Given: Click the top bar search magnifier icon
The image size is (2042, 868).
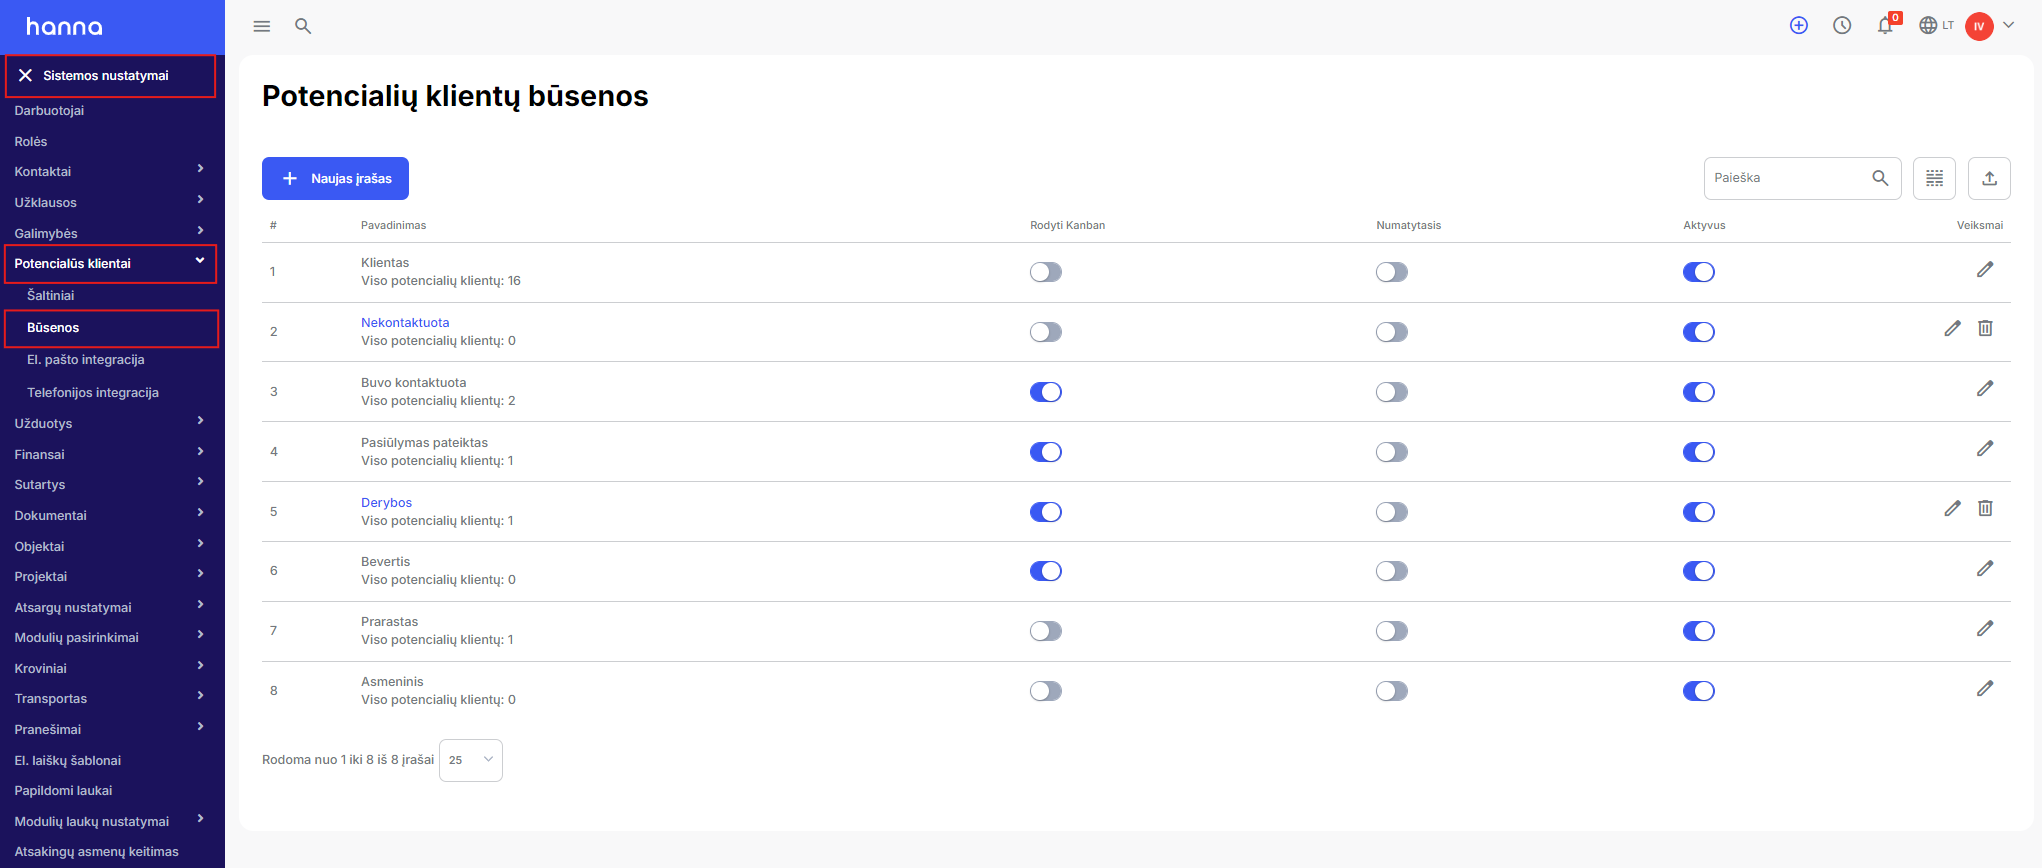Looking at the screenshot, I should (303, 26).
